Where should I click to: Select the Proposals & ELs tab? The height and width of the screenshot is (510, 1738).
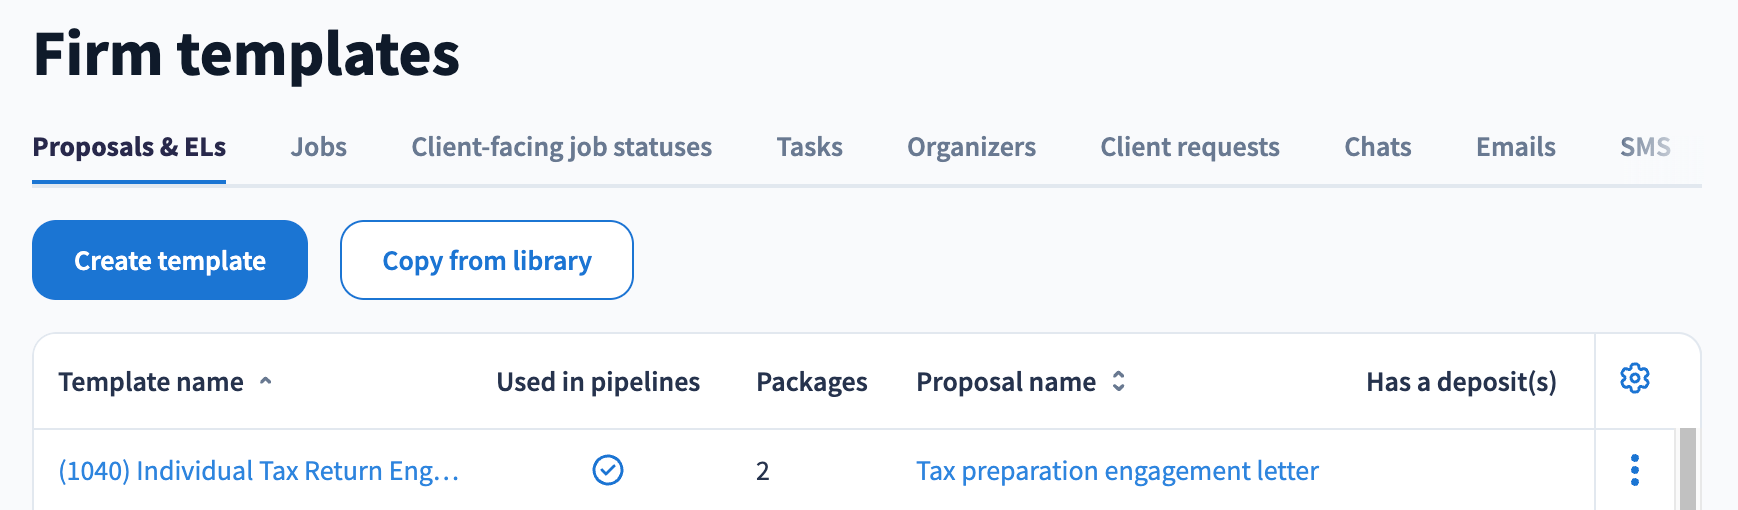coord(129,147)
